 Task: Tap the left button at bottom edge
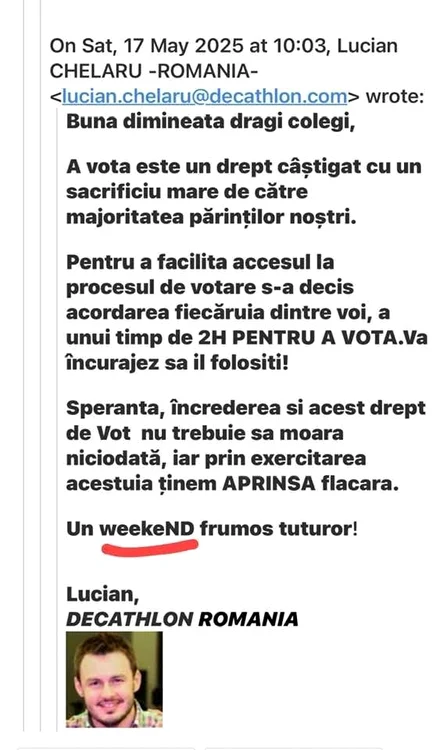coord(106,748)
